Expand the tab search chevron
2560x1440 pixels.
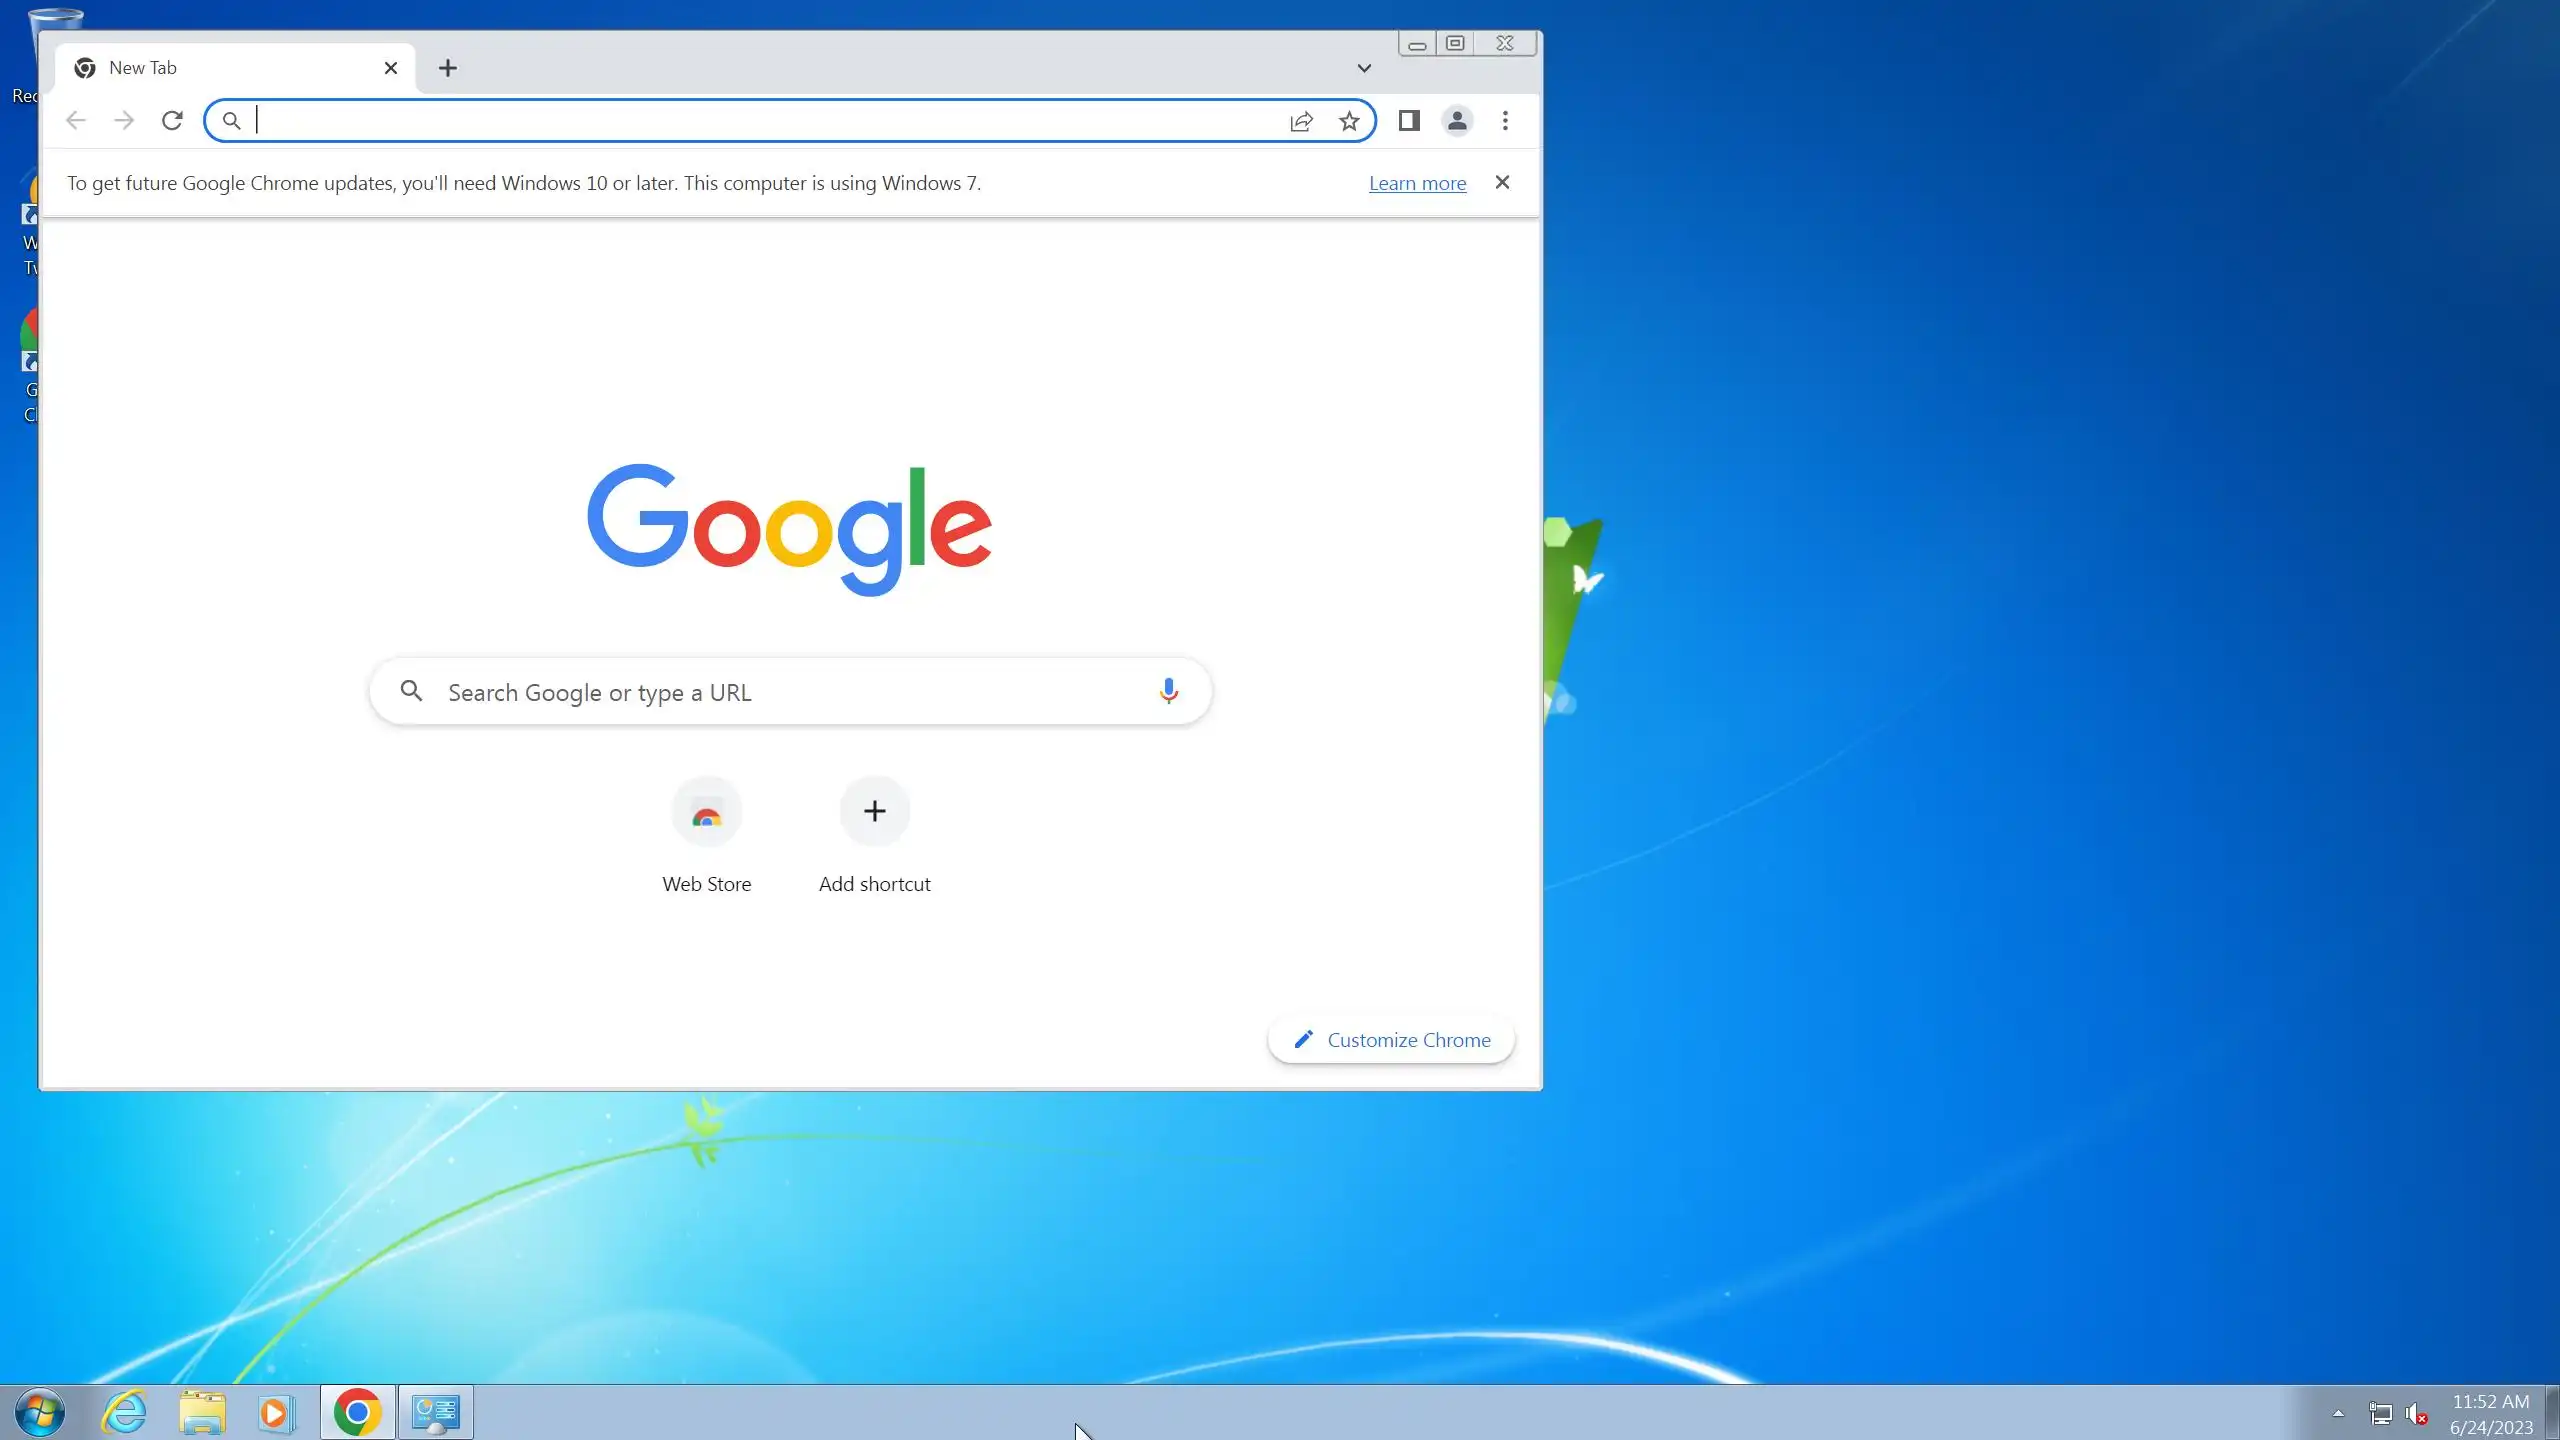click(1364, 68)
